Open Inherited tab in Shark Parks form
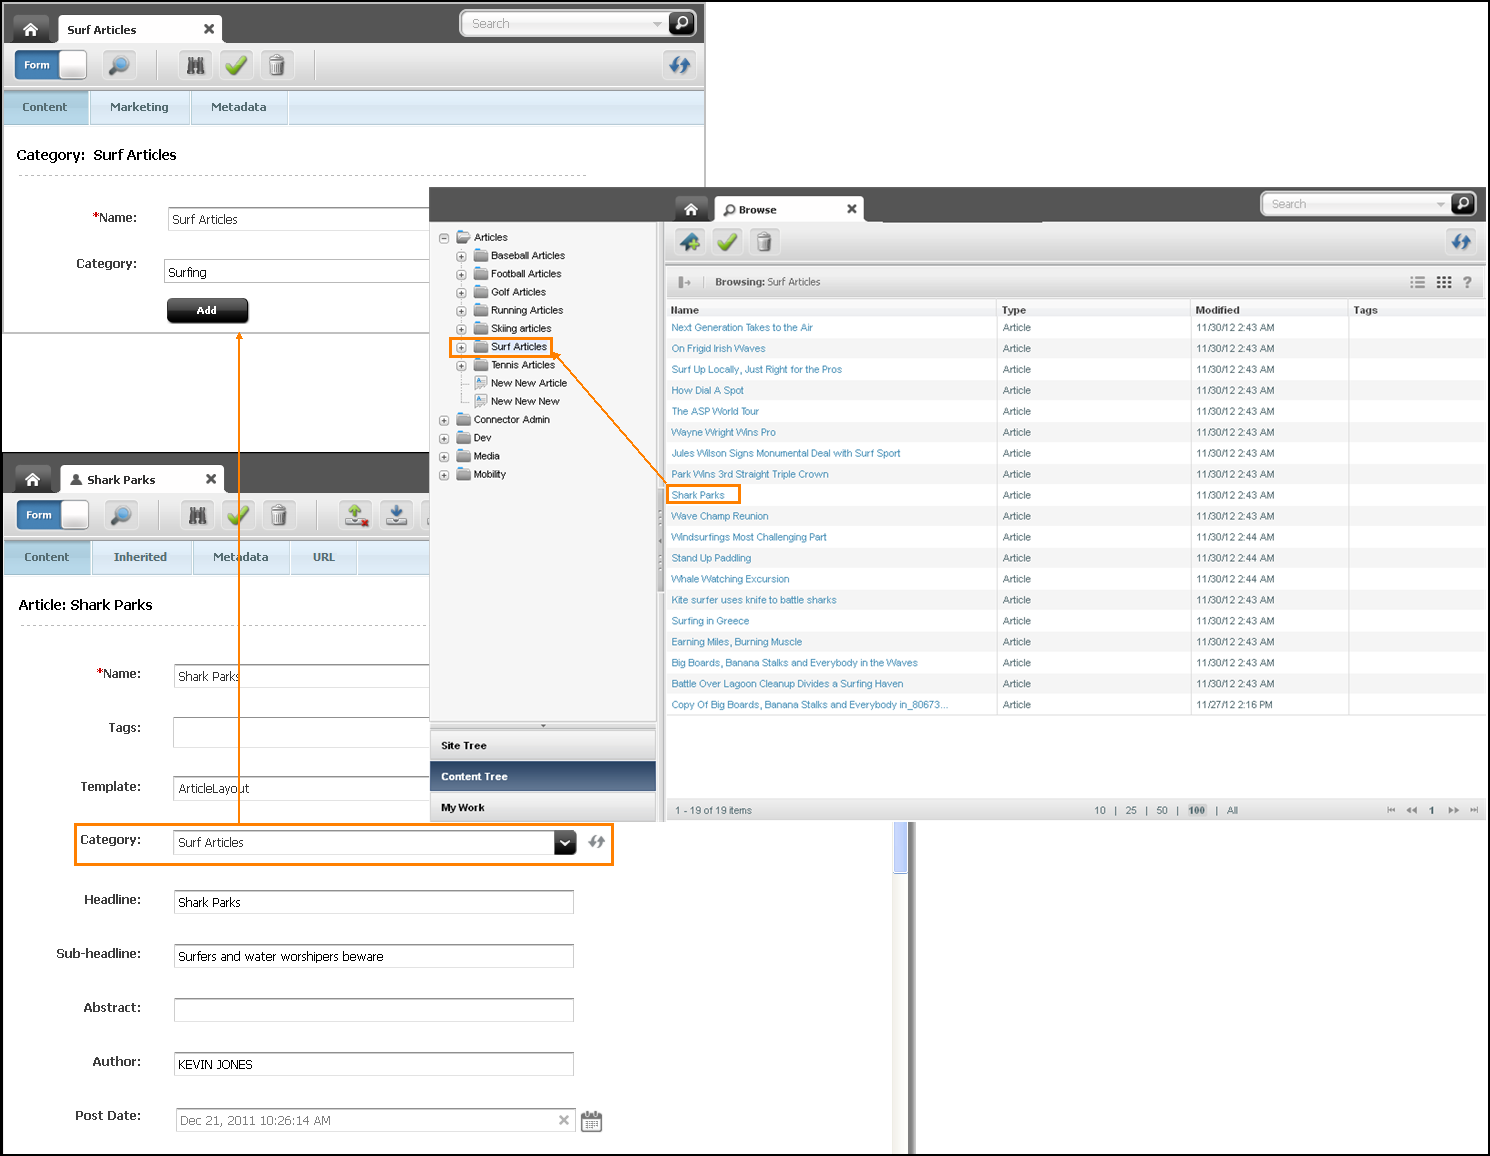This screenshot has height=1156, width=1490. [140, 557]
